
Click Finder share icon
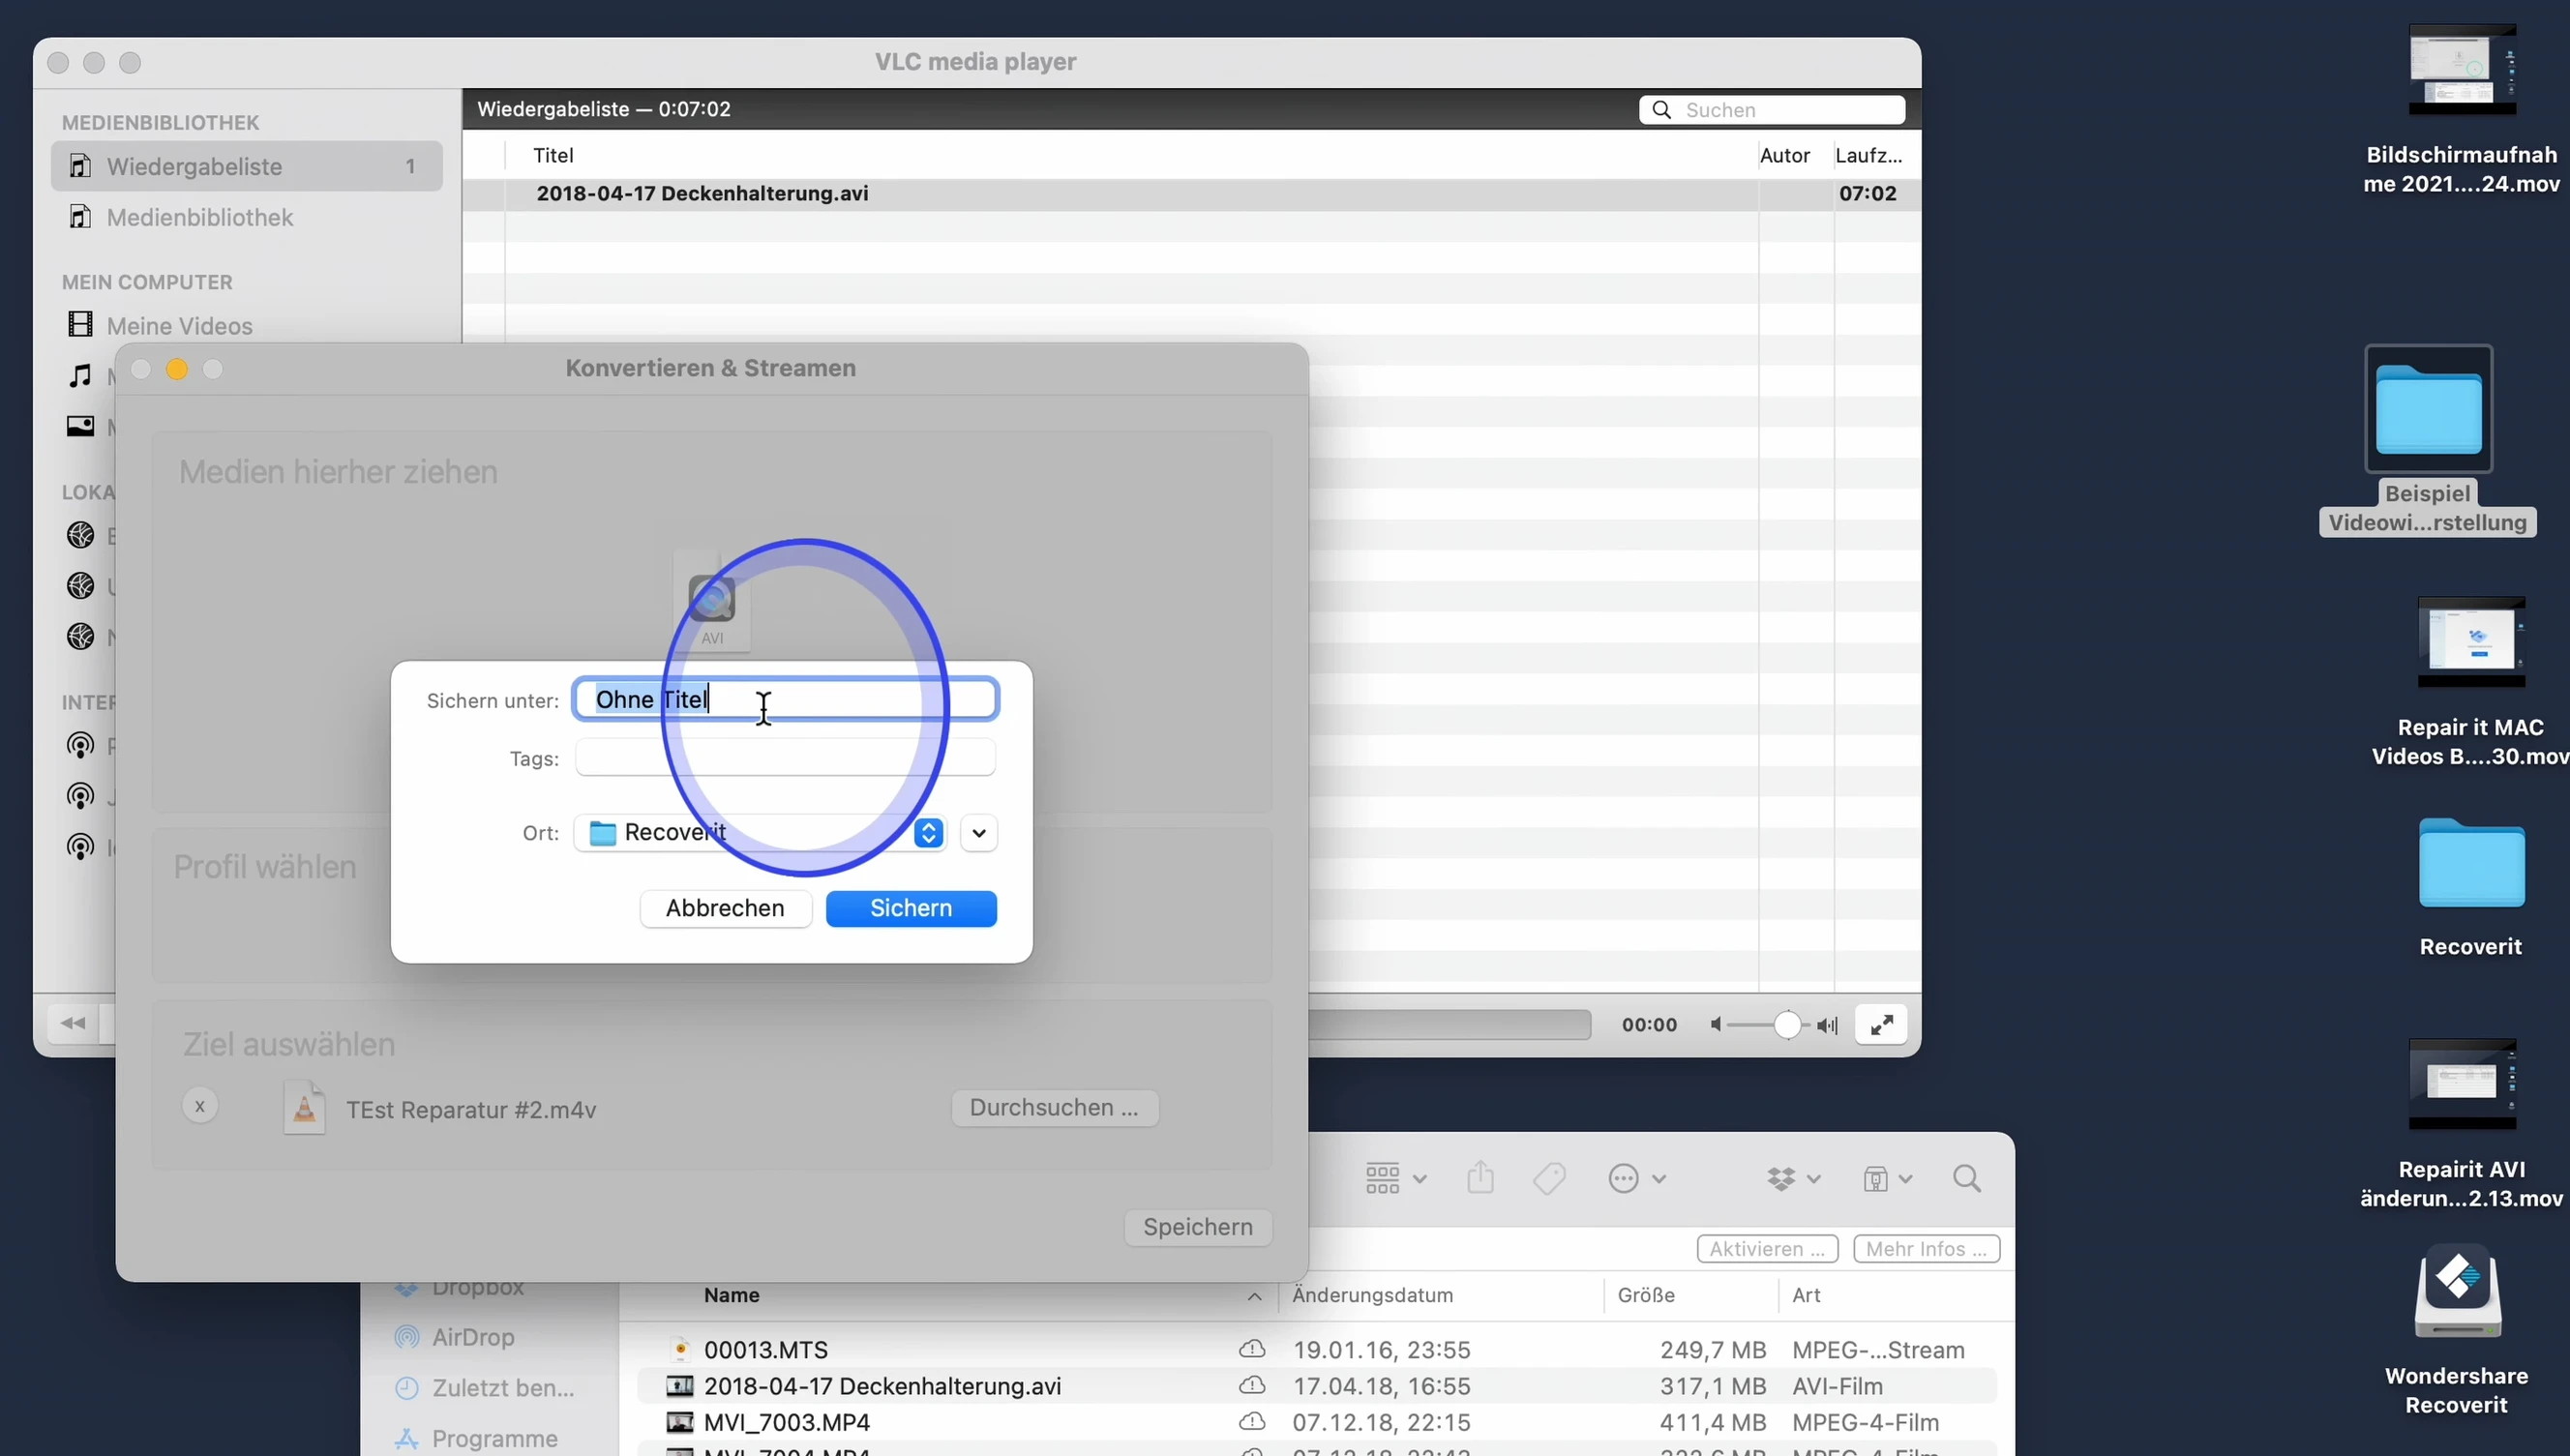pos(1480,1178)
